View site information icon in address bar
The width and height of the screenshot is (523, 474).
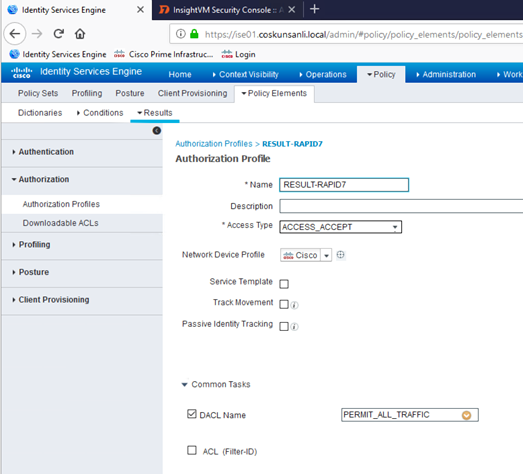click(180, 34)
